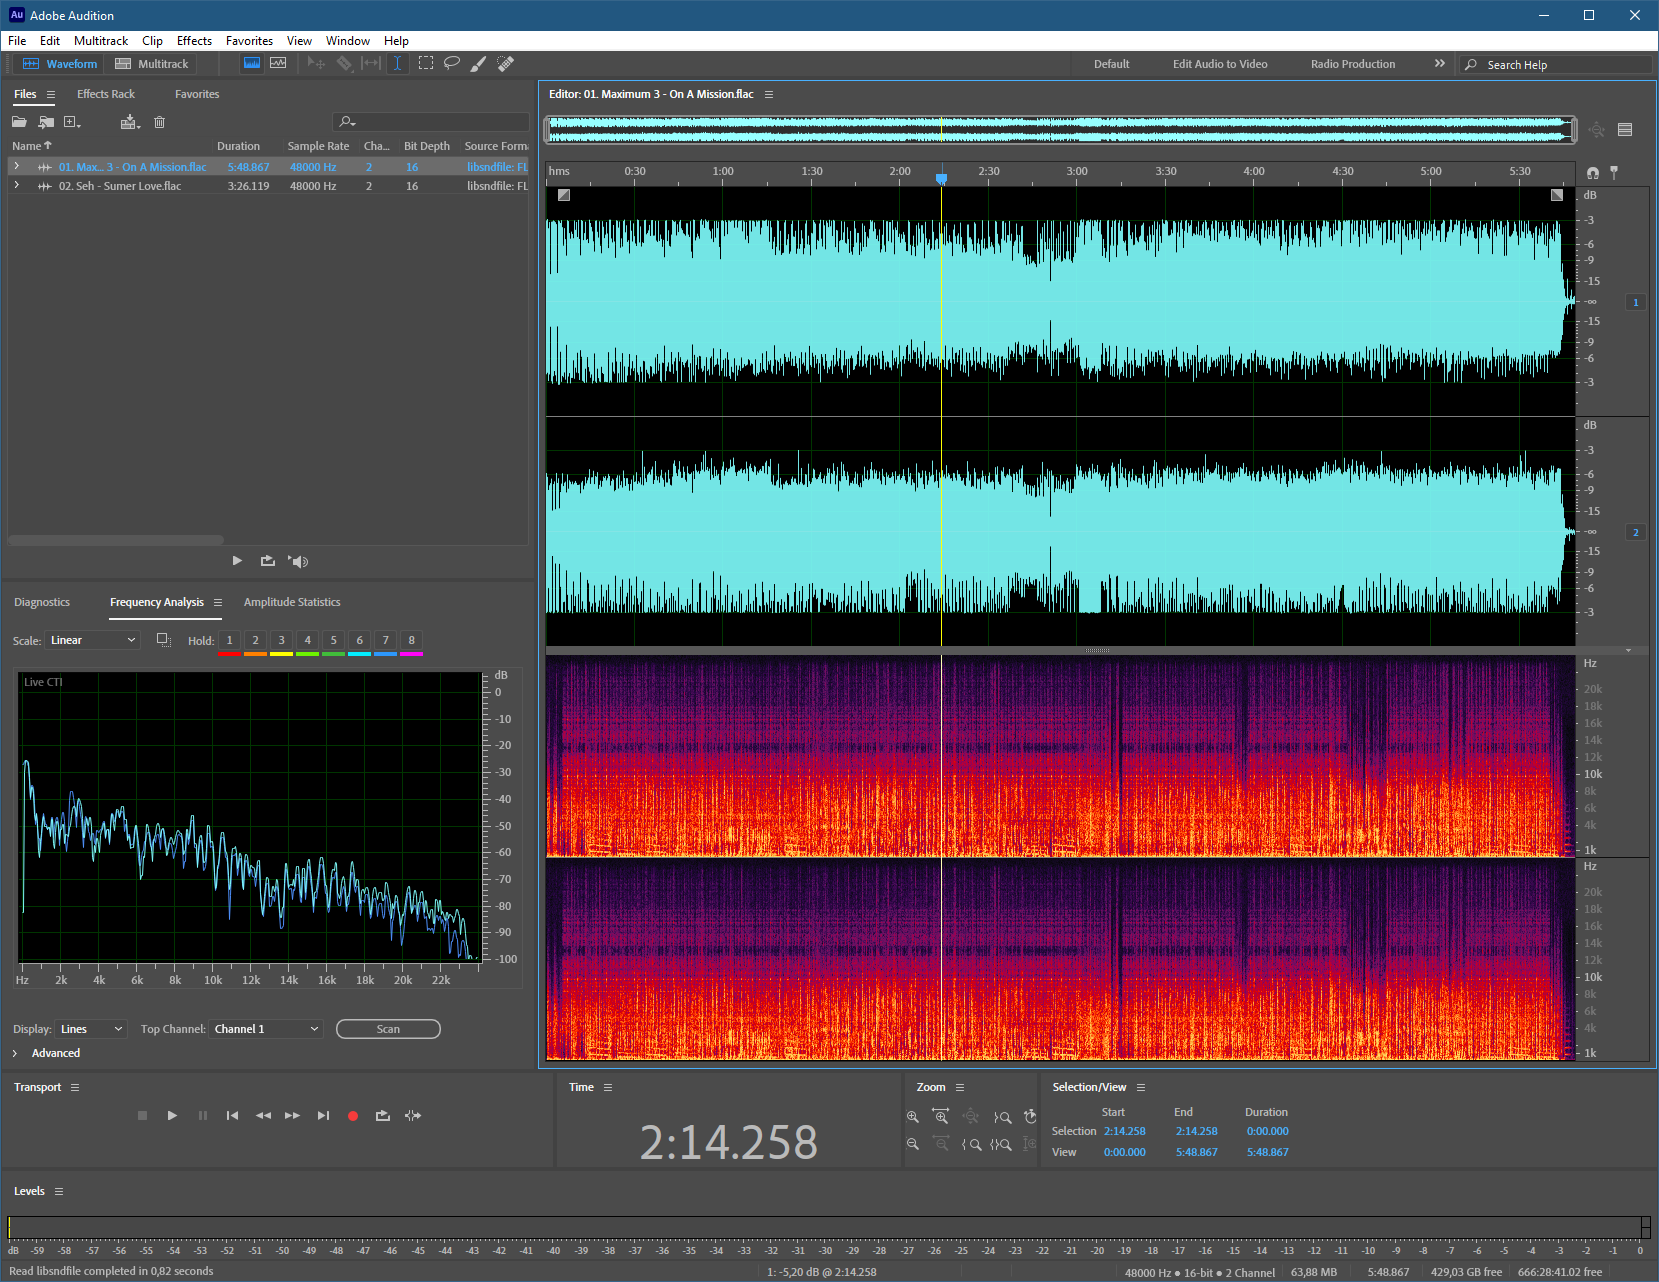Open the Scale Linear dropdown
Image resolution: width=1659 pixels, height=1282 pixels.
click(x=92, y=640)
